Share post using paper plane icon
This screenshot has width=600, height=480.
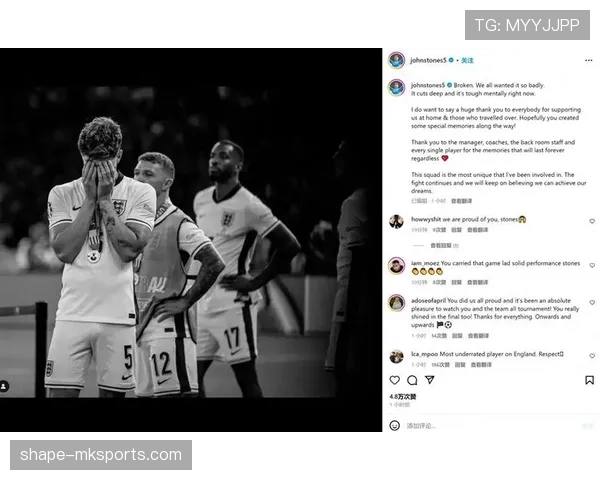coord(430,380)
